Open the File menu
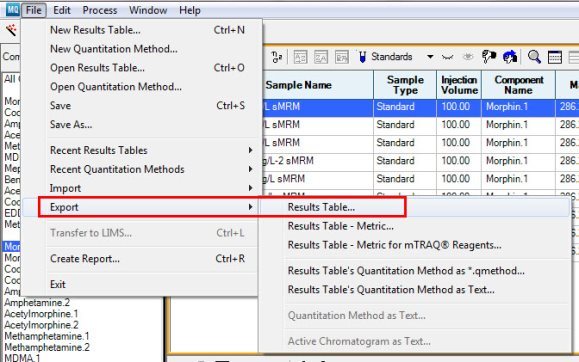 tap(34, 10)
